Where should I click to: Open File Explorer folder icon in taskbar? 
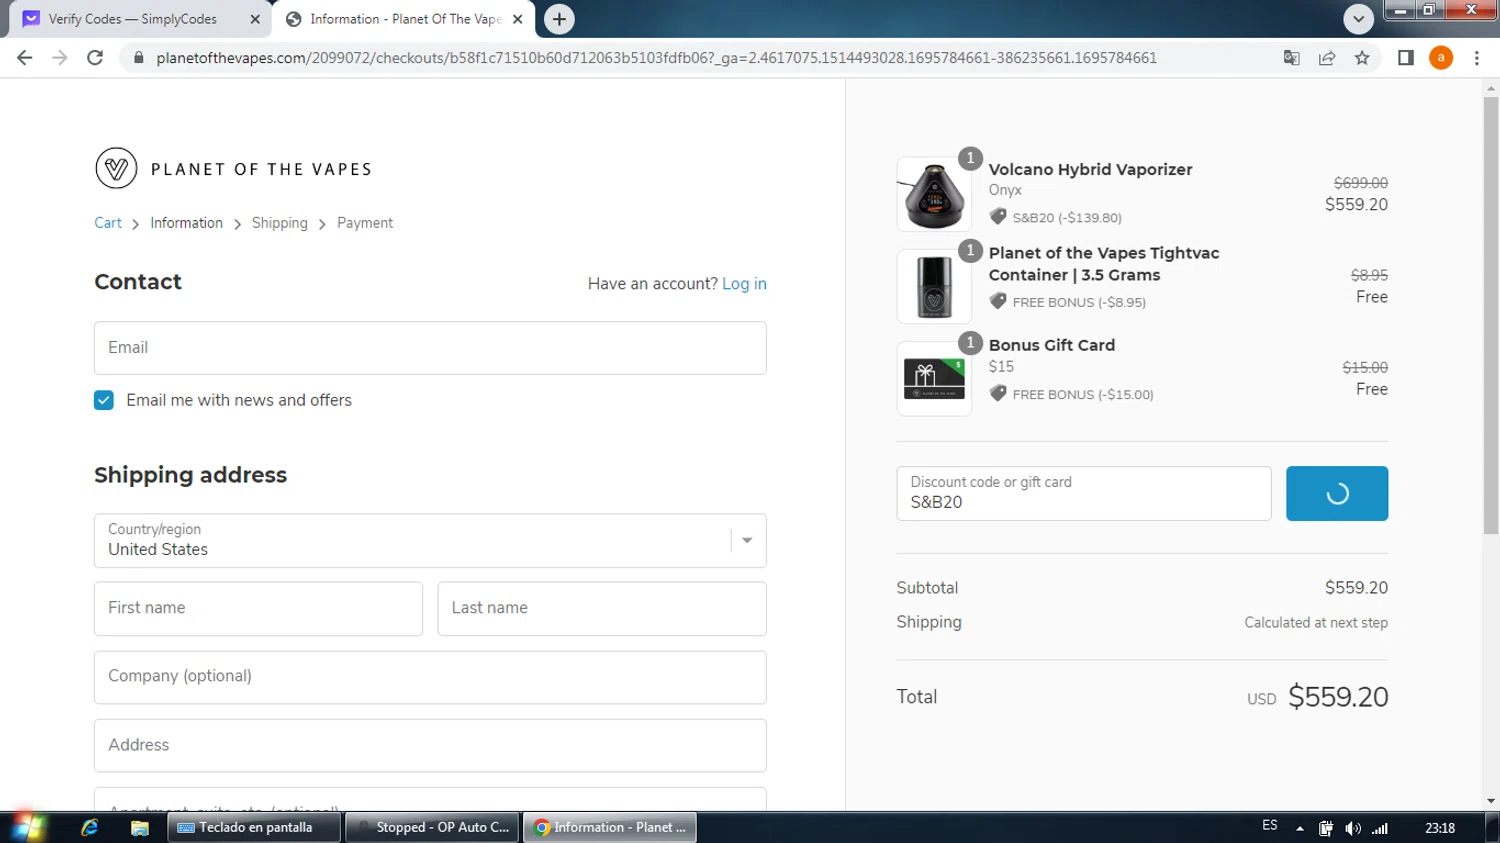pyautogui.click(x=139, y=827)
